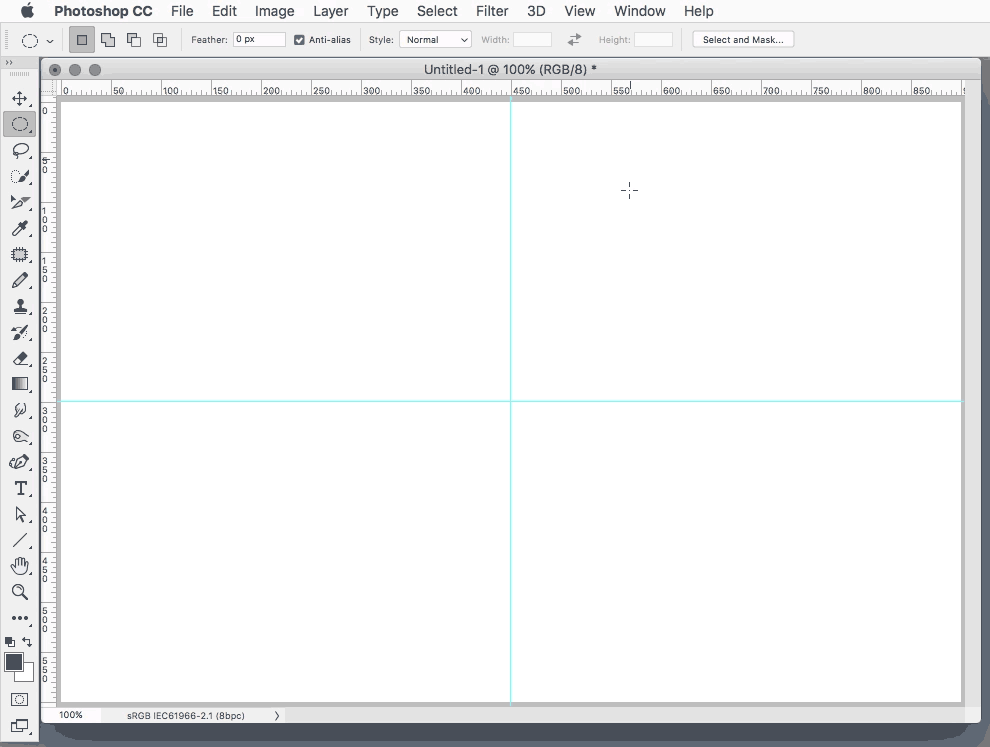Open the Edit menu
The height and width of the screenshot is (747, 990).
(x=224, y=11)
